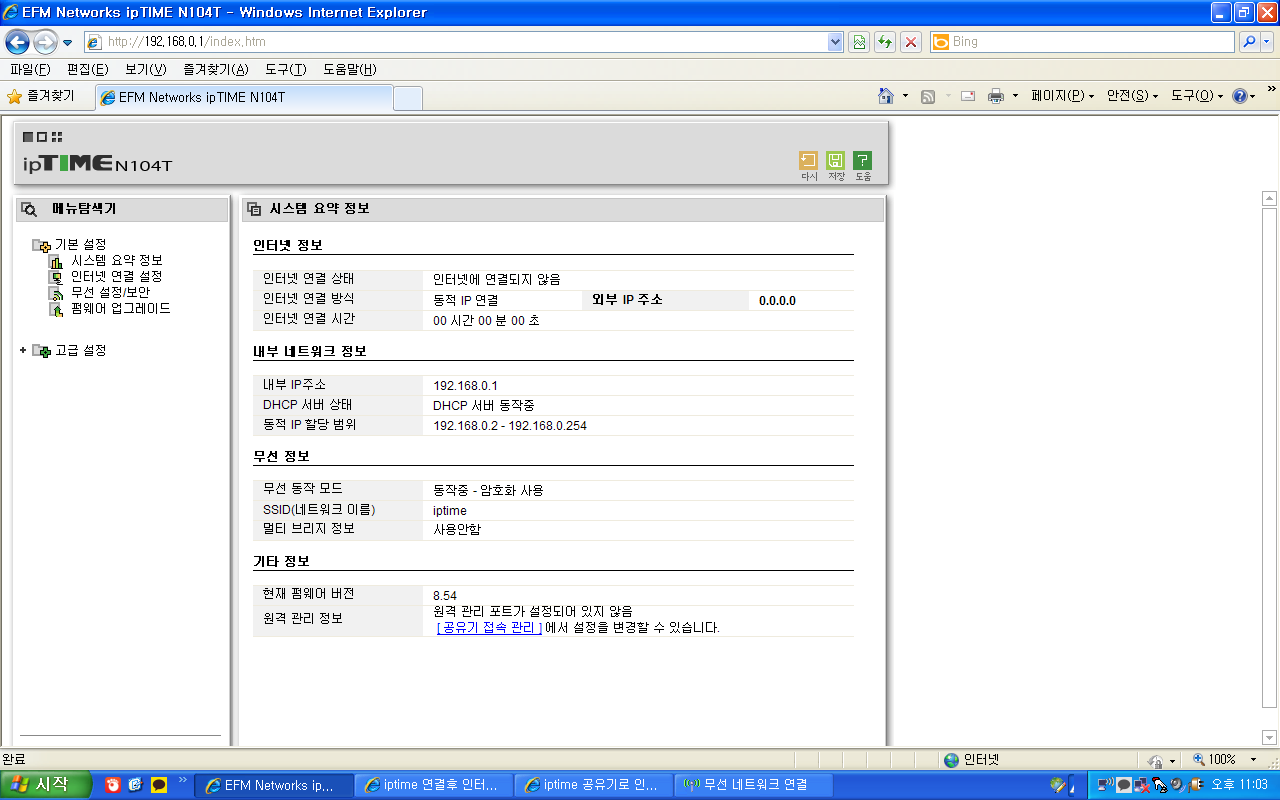This screenshot has height=800, width=1280.
Task: Click the browser Forward arrow button
Action: pos(45,42)
